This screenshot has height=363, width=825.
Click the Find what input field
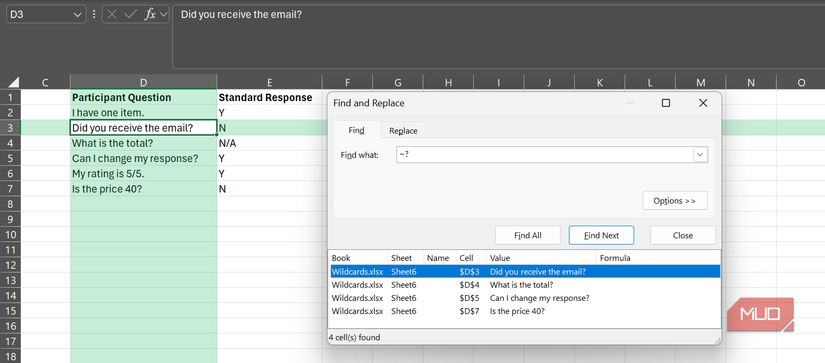tap(545, 155)
